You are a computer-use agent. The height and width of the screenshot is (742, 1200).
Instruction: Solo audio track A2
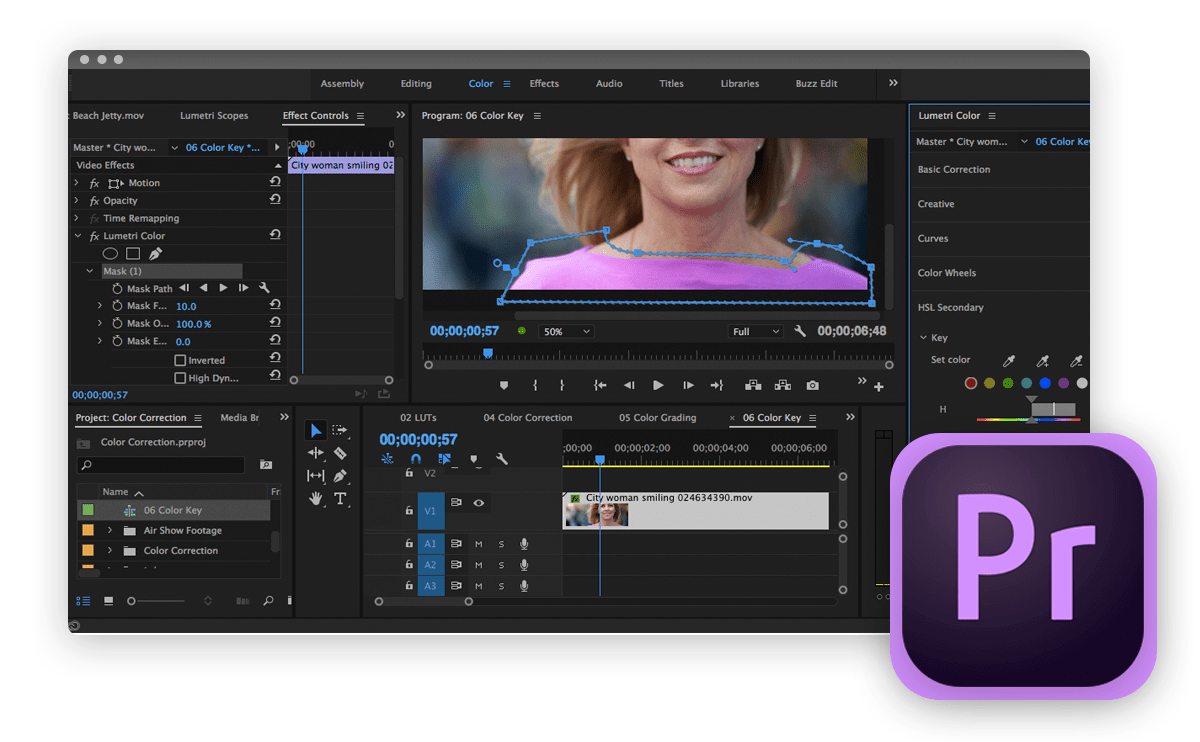(501, 565)
